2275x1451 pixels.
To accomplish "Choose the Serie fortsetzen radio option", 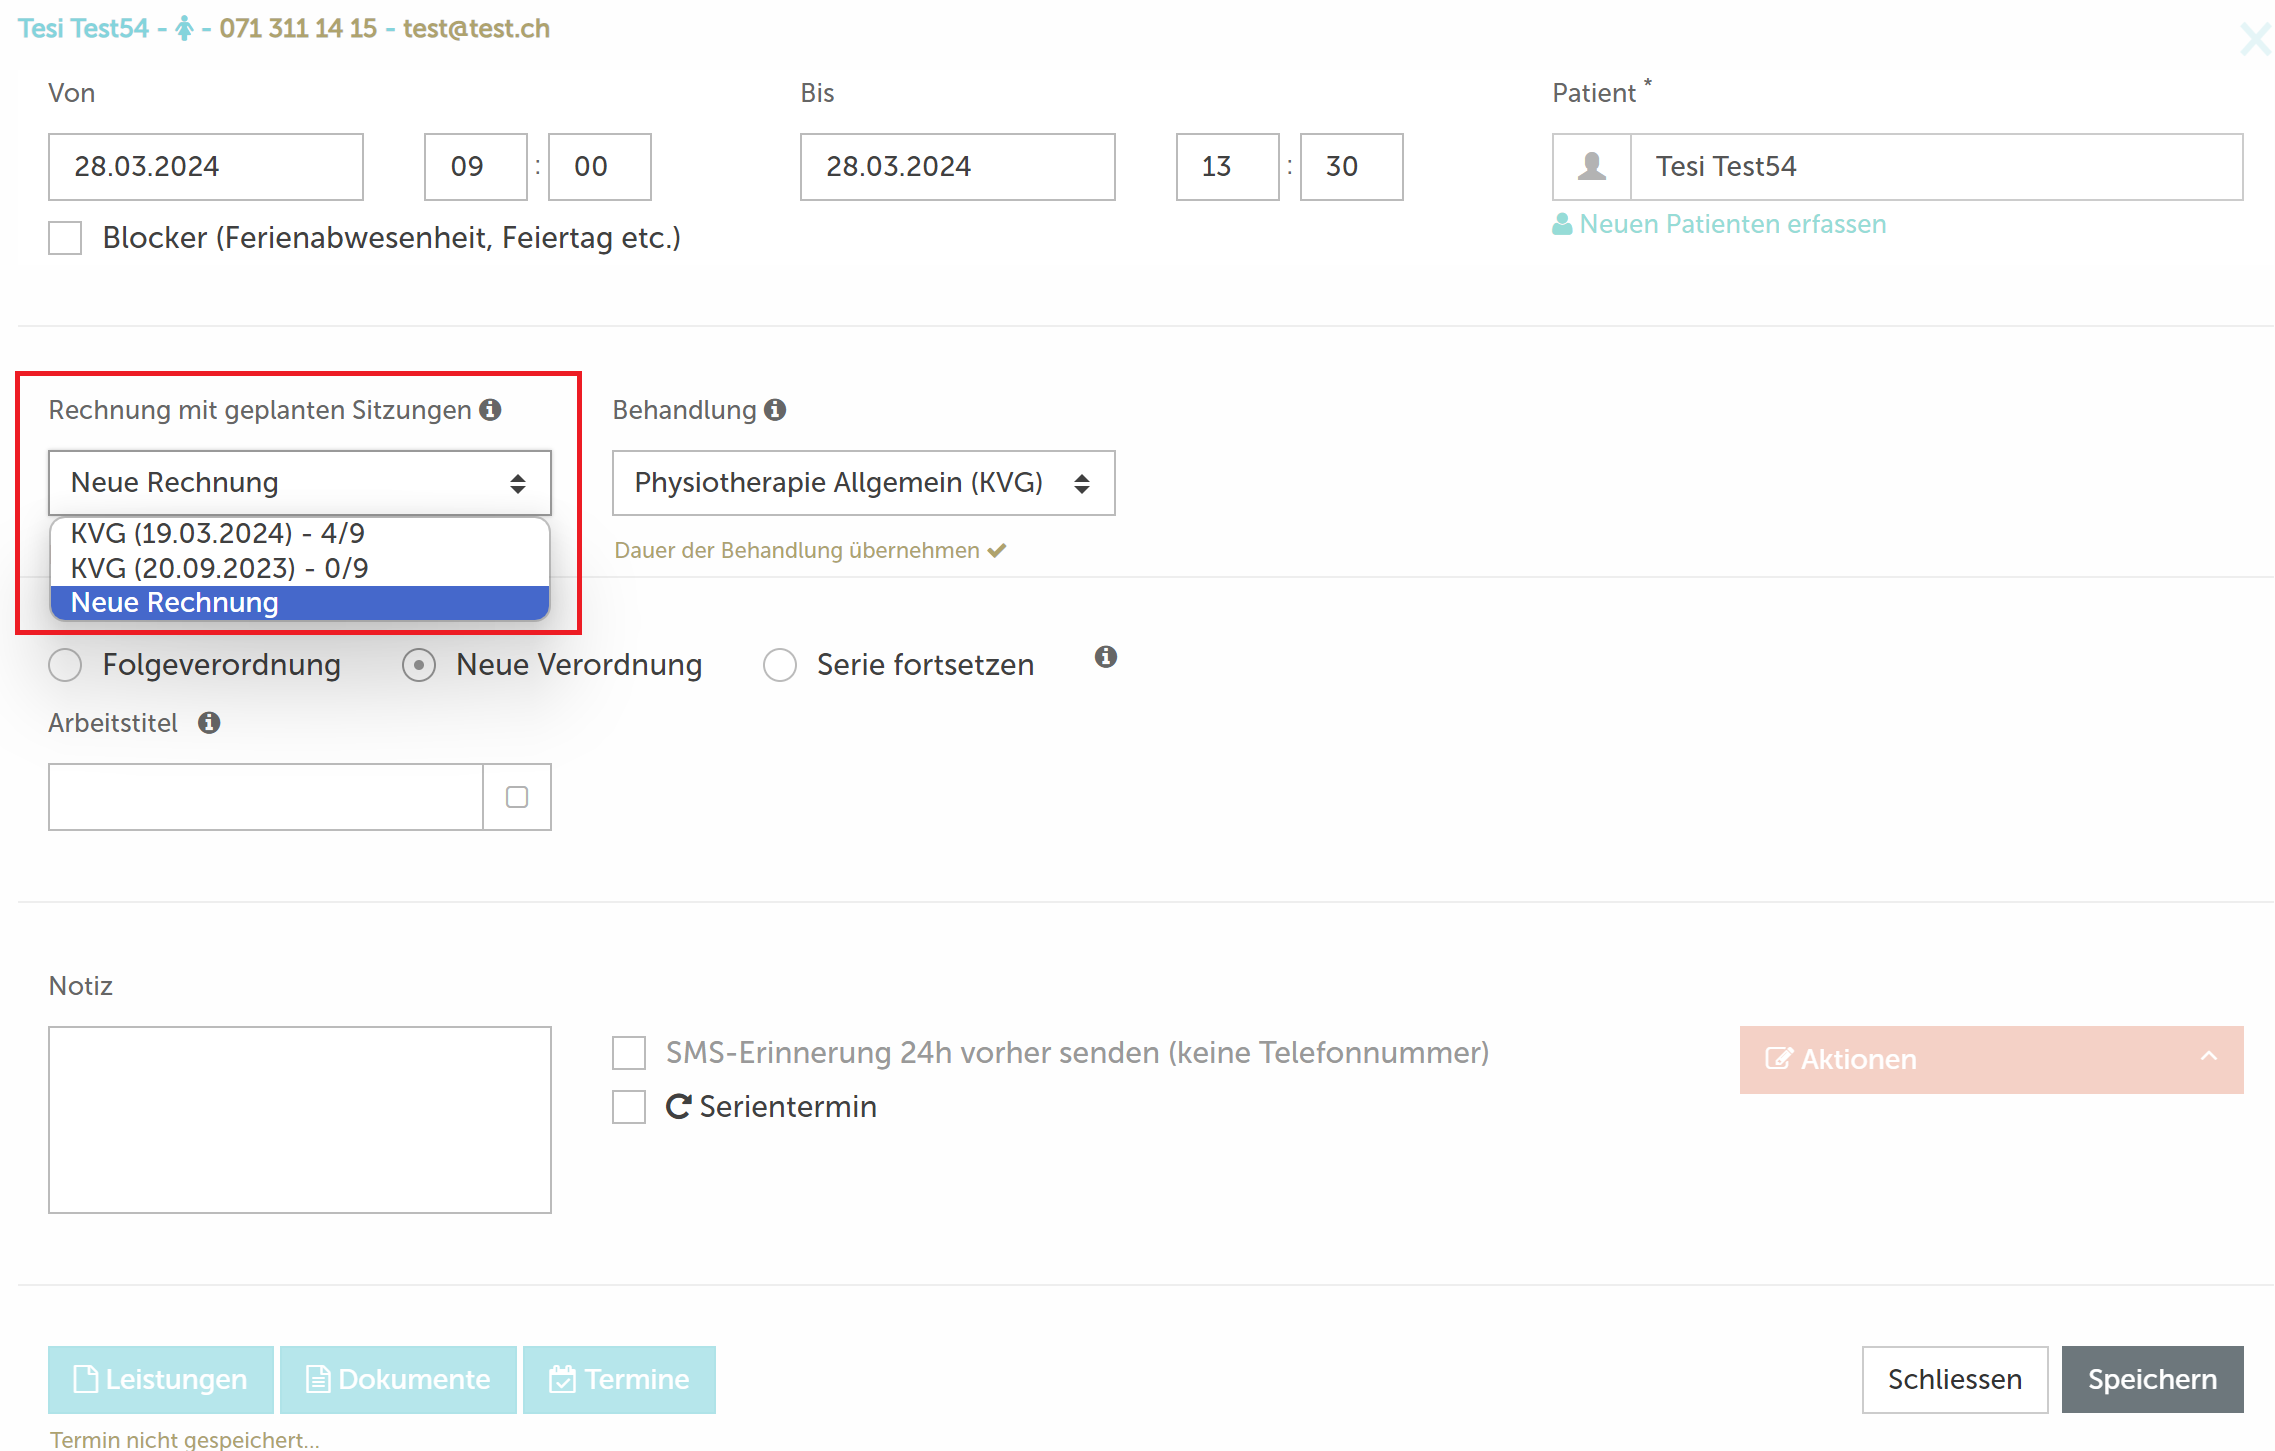I will [780, 665].
